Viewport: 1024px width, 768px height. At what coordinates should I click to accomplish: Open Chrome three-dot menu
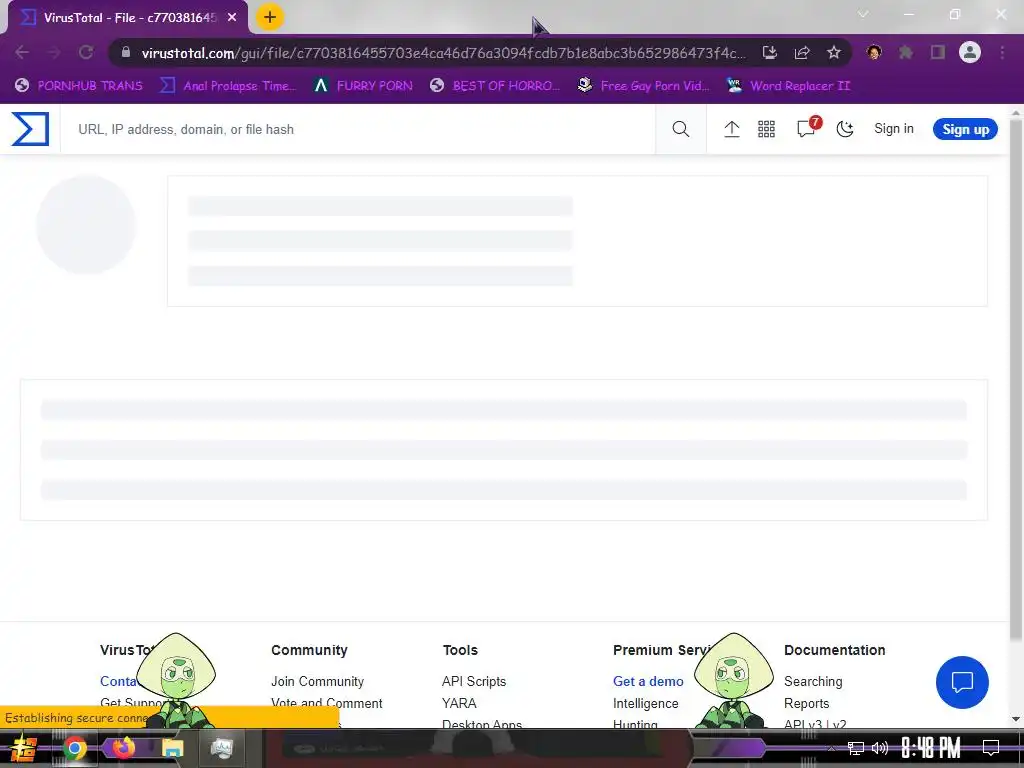1002,52
